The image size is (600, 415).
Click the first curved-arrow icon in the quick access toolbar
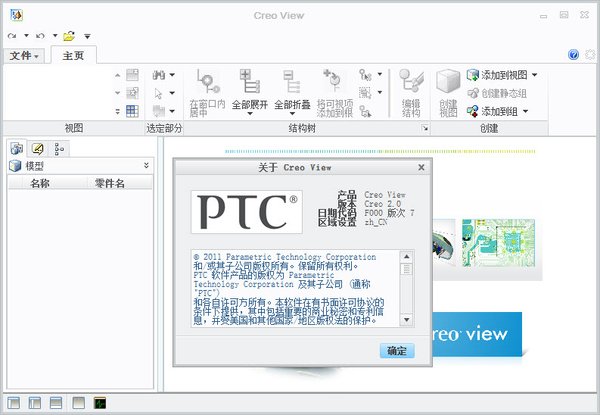tap(12, 36)
